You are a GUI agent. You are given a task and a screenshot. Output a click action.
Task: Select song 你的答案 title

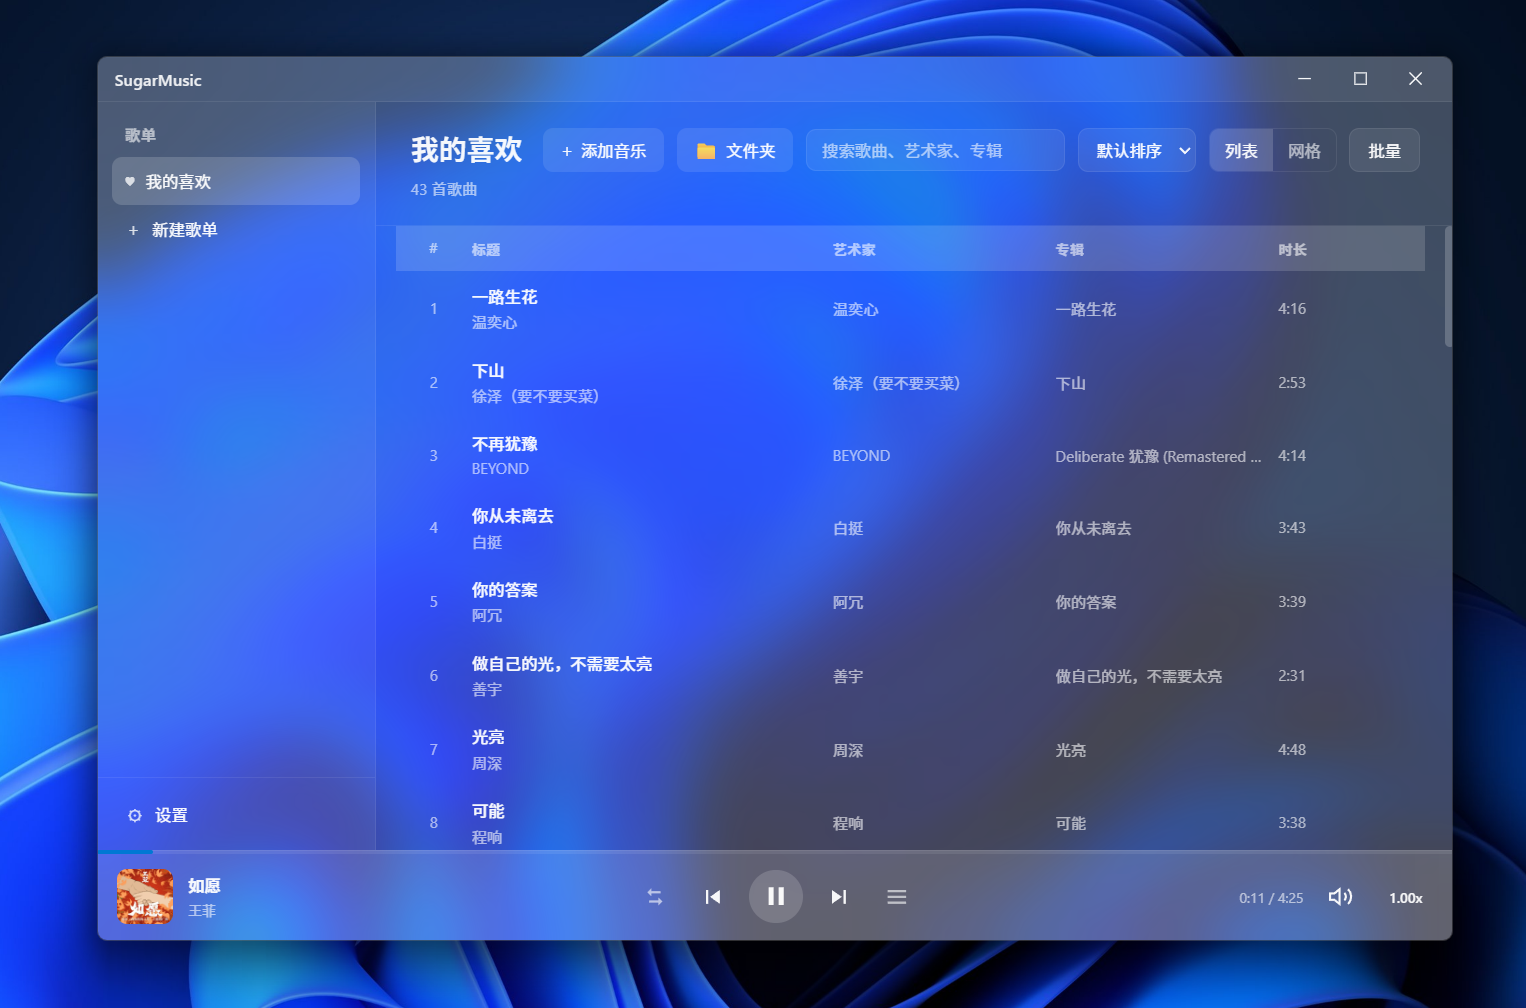click(505, 590)
